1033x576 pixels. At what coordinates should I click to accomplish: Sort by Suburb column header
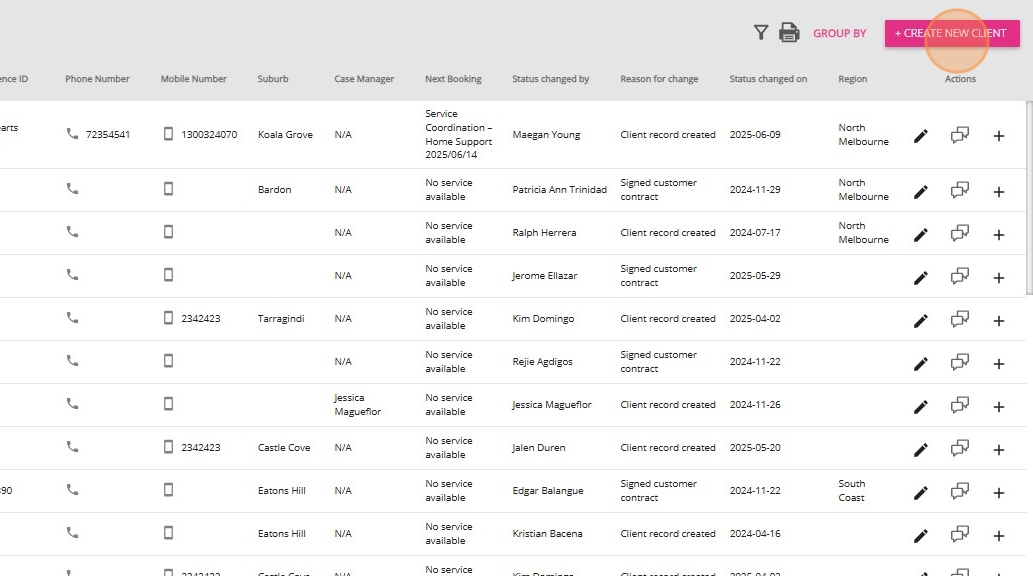click(273, 78)
